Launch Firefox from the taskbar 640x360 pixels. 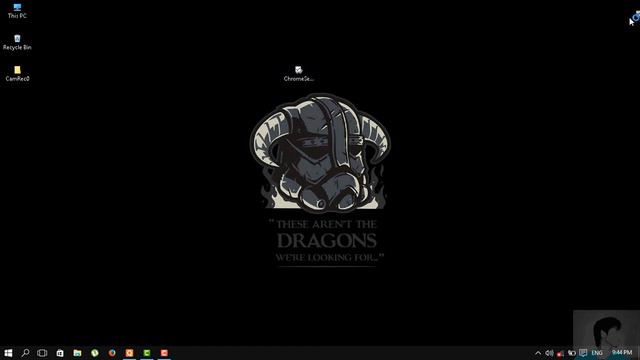112,353
